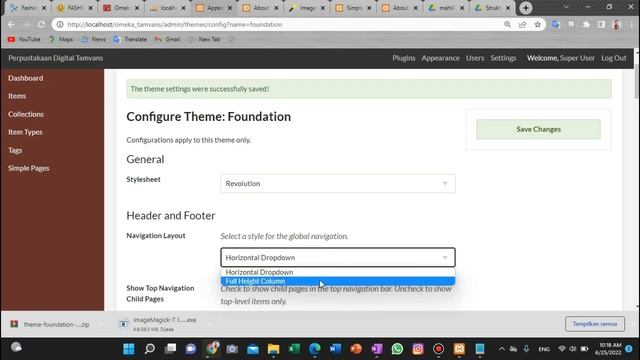Viewport: 640px width, 360px height.
Task: Reload the current page
Action: pos(41,24)
